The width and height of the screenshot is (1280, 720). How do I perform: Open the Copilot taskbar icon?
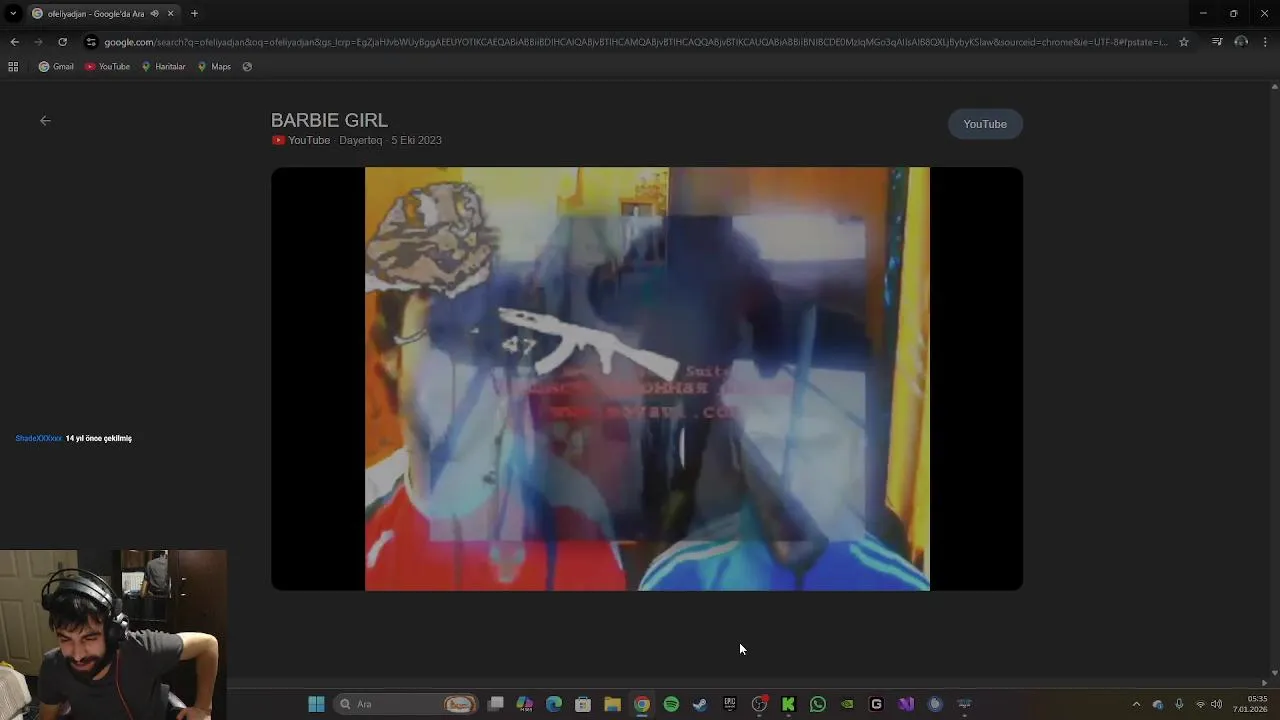point(525,704)
